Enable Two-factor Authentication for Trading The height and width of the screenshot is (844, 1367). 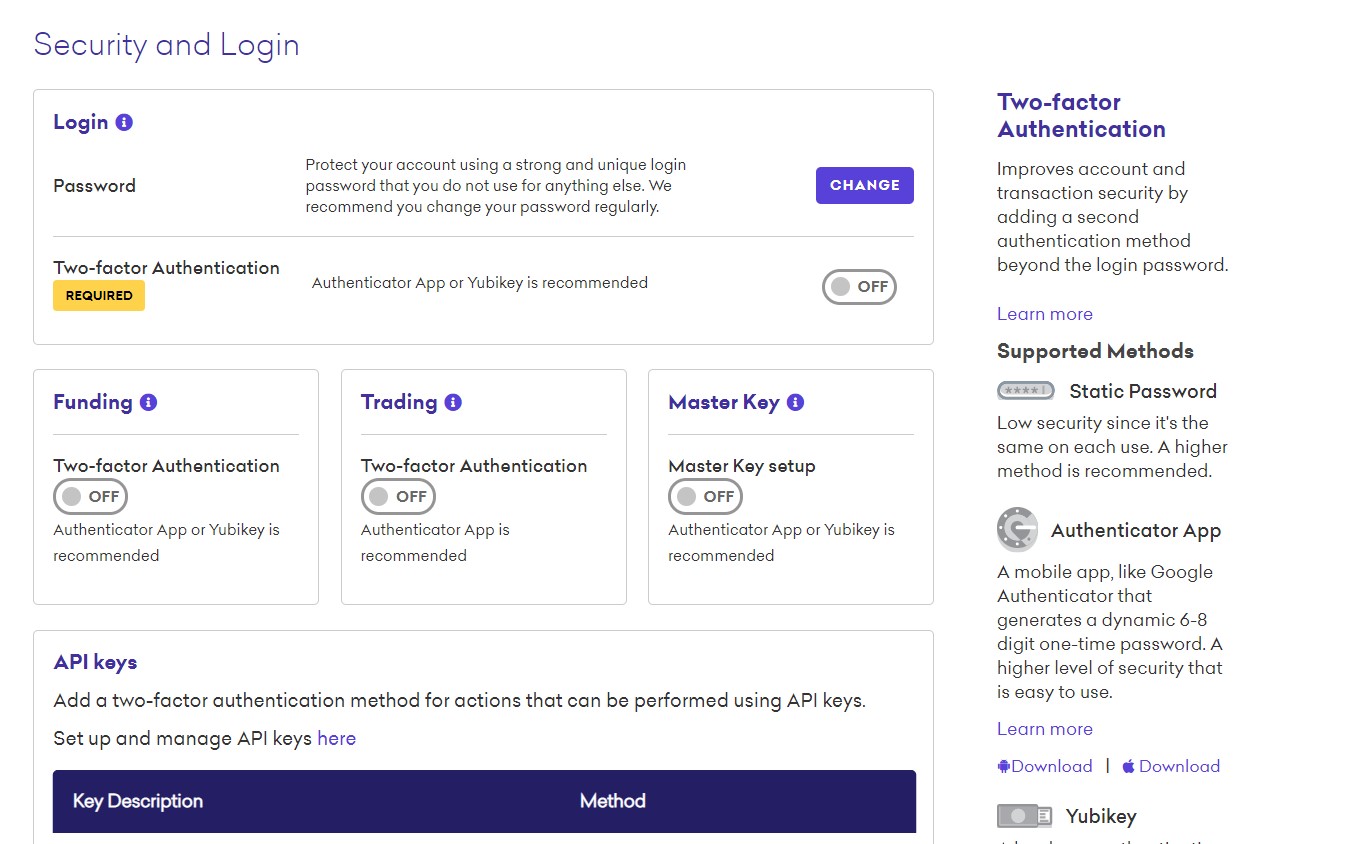398,496
